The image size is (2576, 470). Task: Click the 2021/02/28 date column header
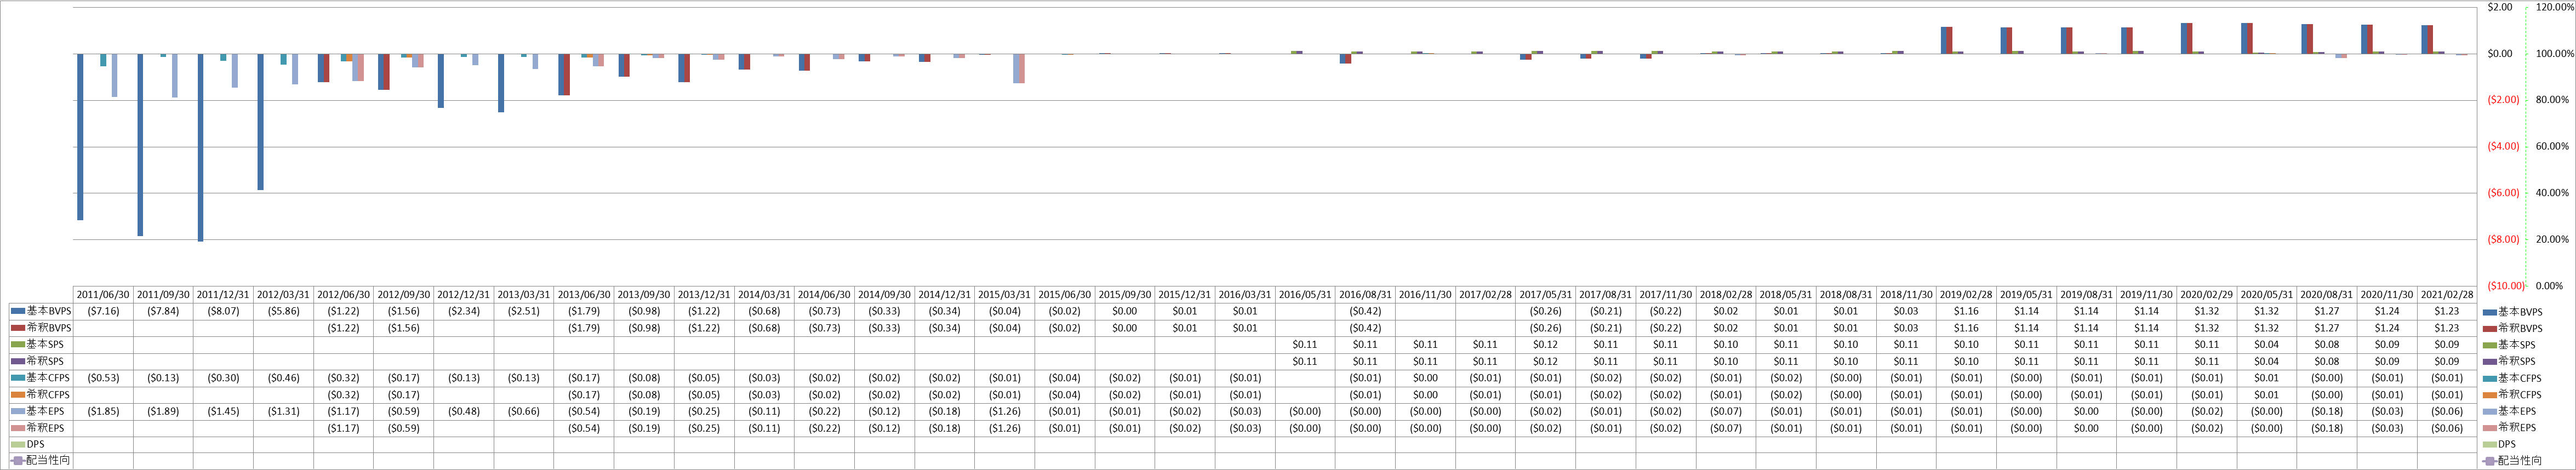point(2446,295)
